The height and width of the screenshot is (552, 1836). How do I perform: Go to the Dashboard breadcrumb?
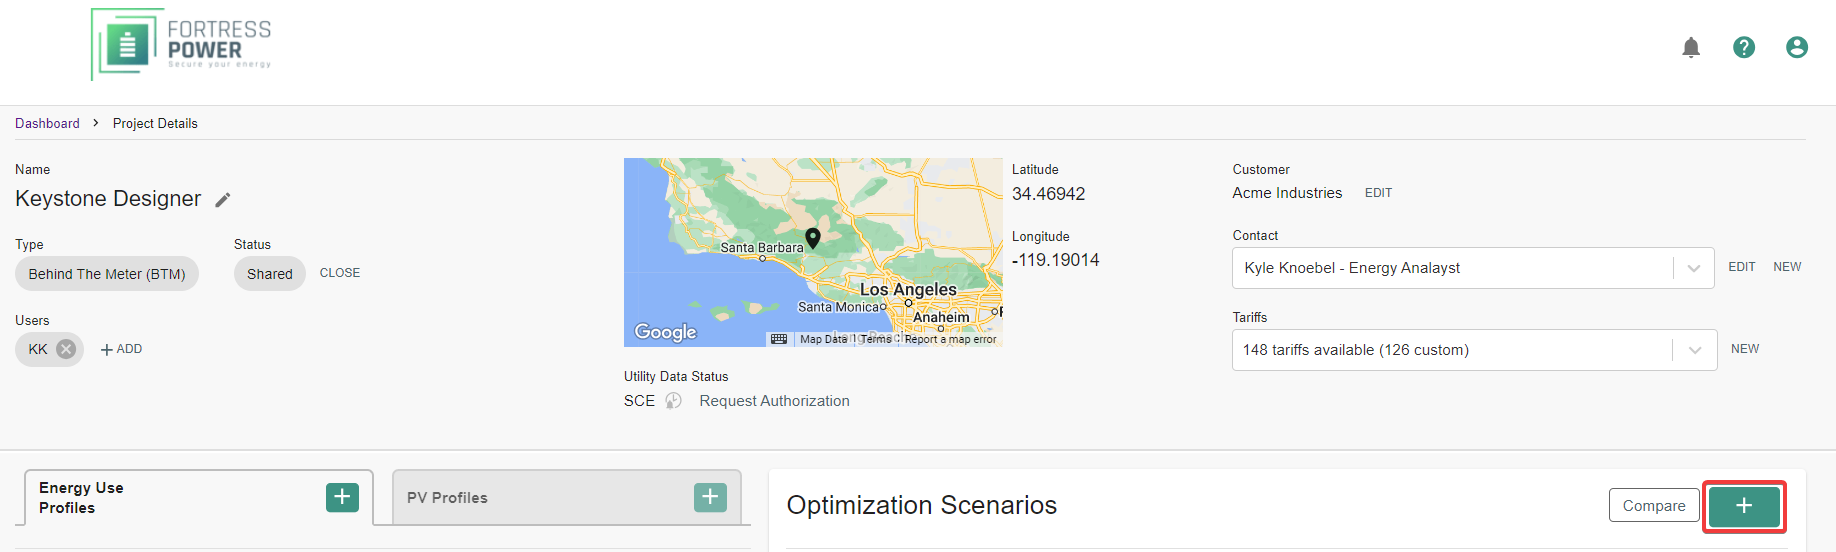[x=47, y=123]
